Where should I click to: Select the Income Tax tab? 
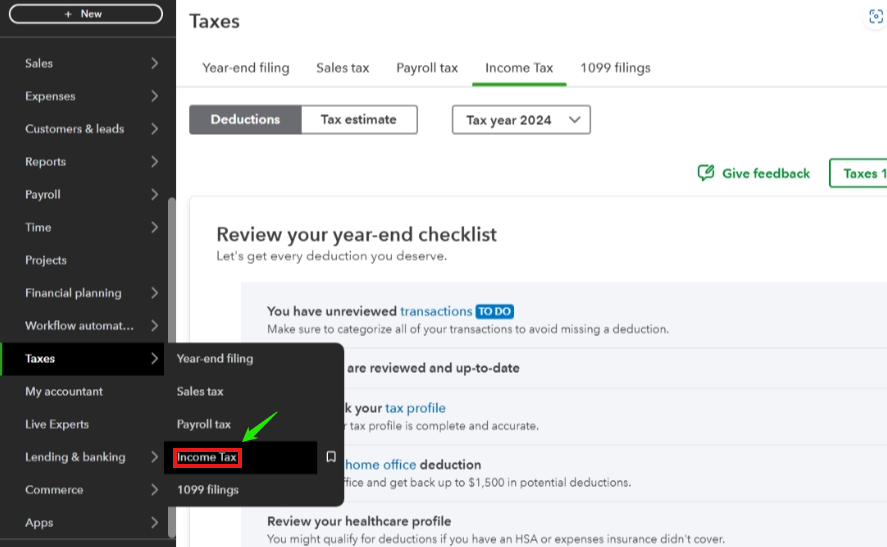519,68
